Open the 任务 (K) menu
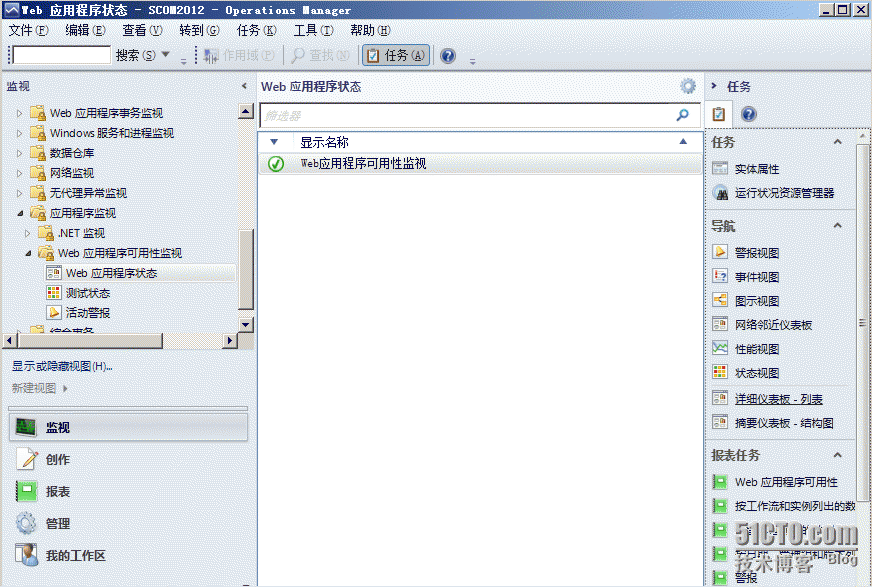This screenshot has width=872, height=587. 256,30
